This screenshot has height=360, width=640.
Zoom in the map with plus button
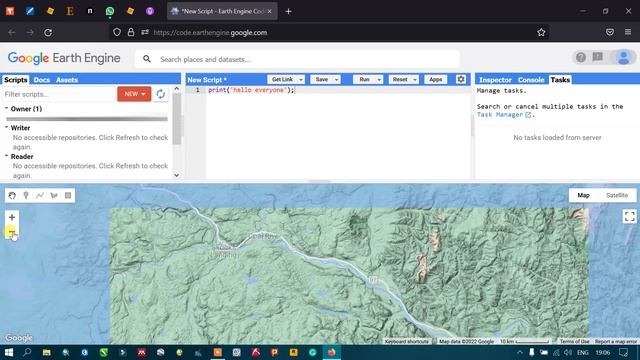click(12, 218)
